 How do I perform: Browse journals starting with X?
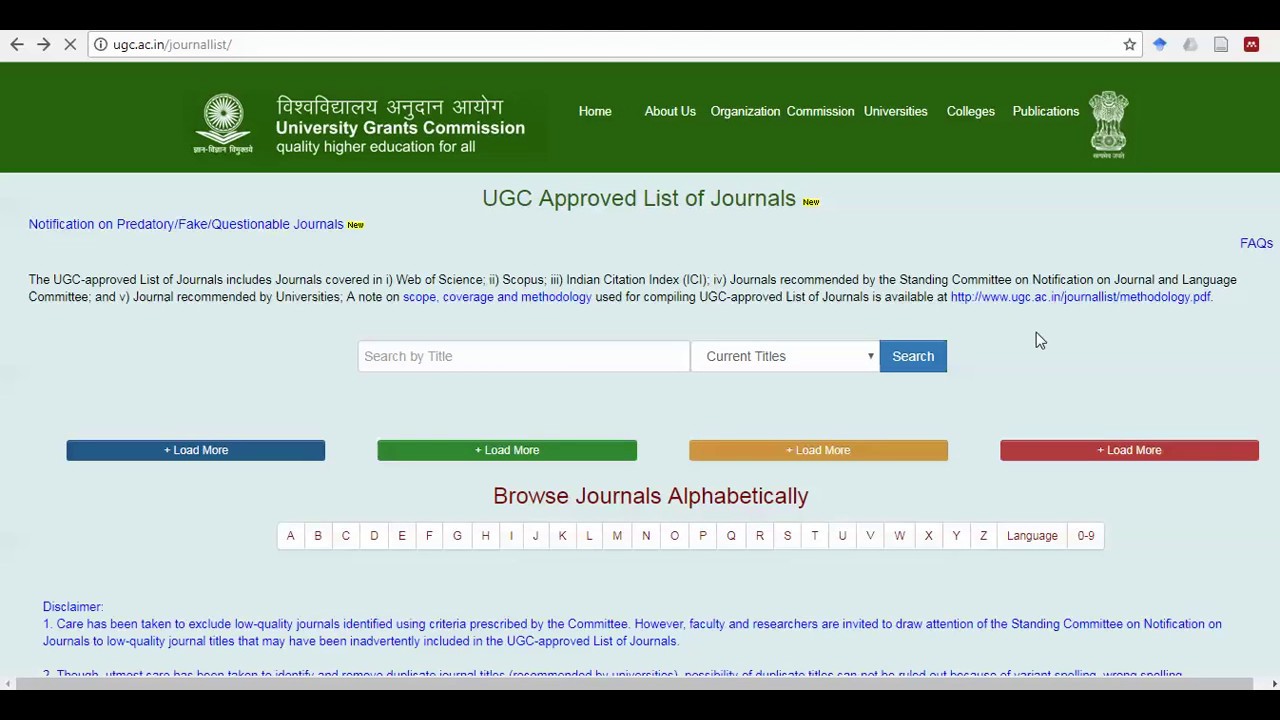pyautogui.click(x=929, y=536)
